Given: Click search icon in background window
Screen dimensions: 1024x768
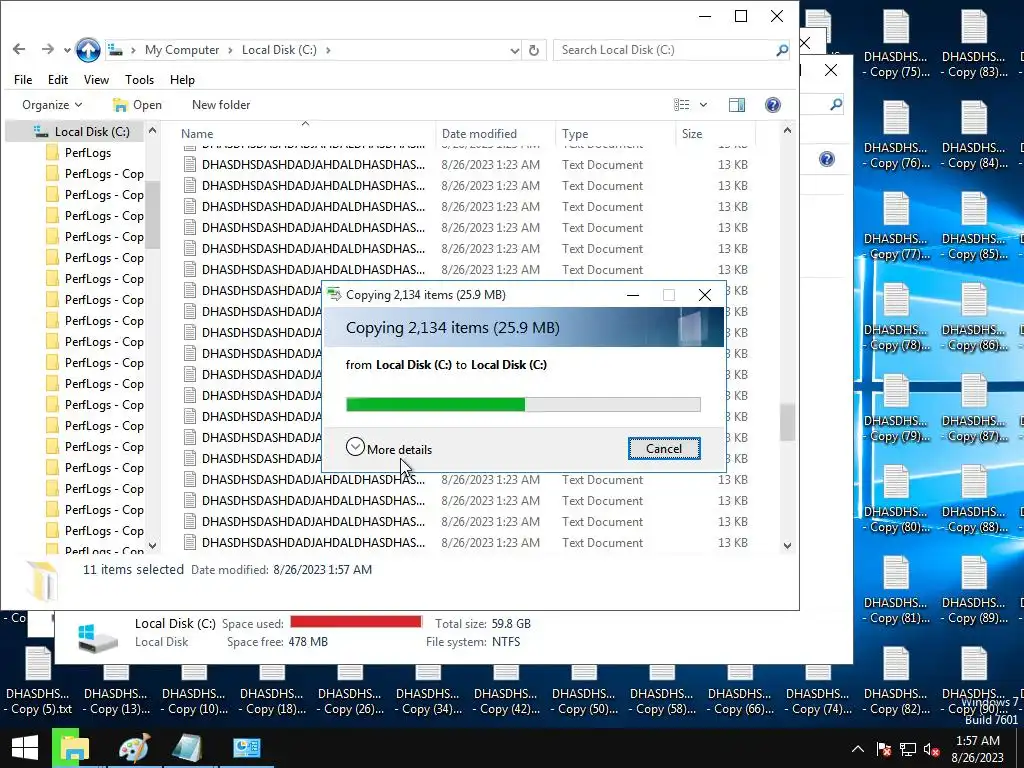Looking at the screenshot, I should pyautogui.click(x=836, y=104).
